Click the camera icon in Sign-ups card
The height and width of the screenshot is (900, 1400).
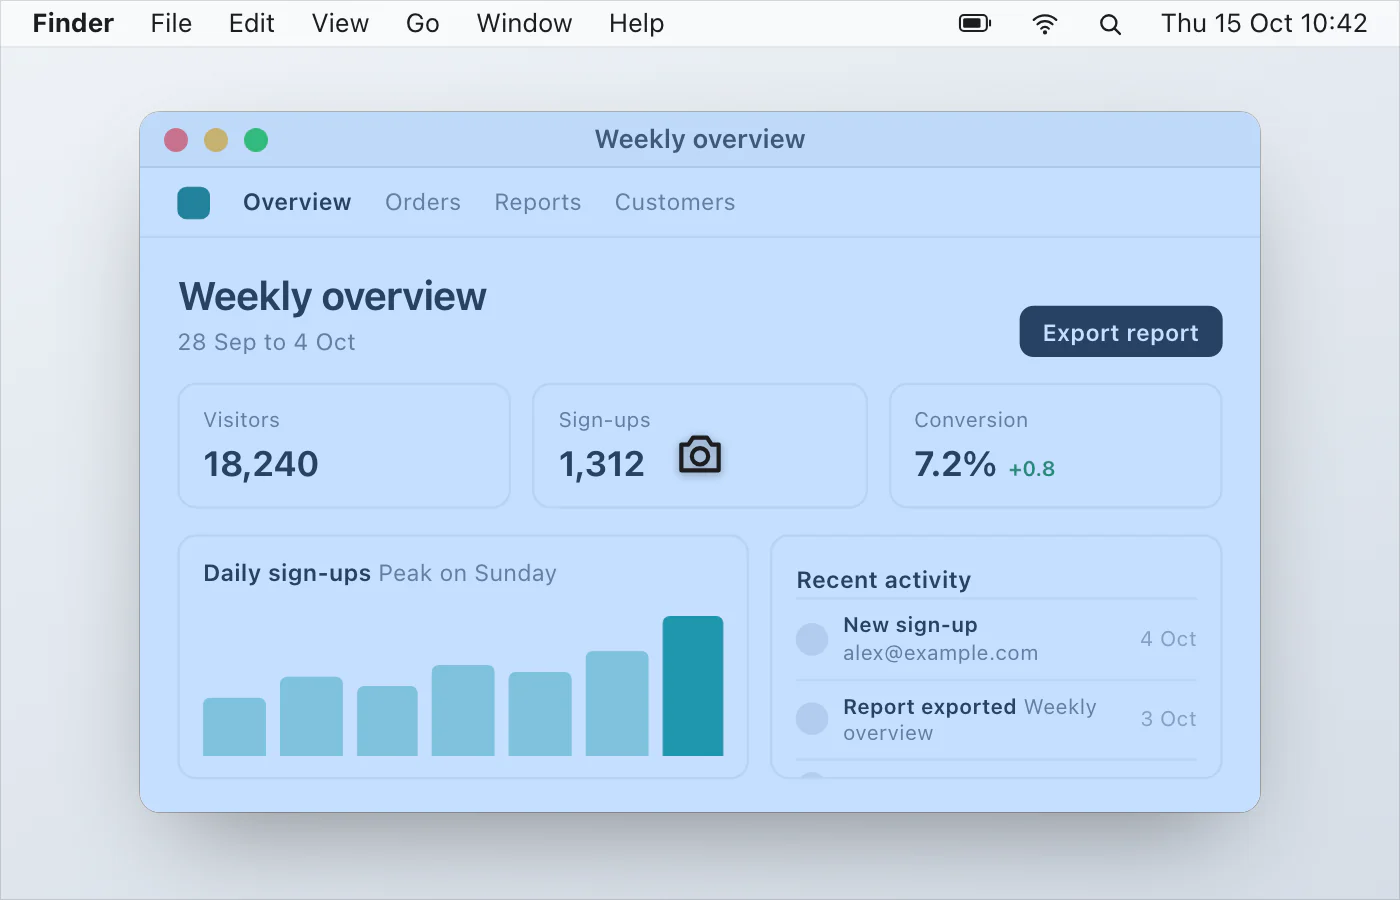pyautogui.click(x=700, y=455)
